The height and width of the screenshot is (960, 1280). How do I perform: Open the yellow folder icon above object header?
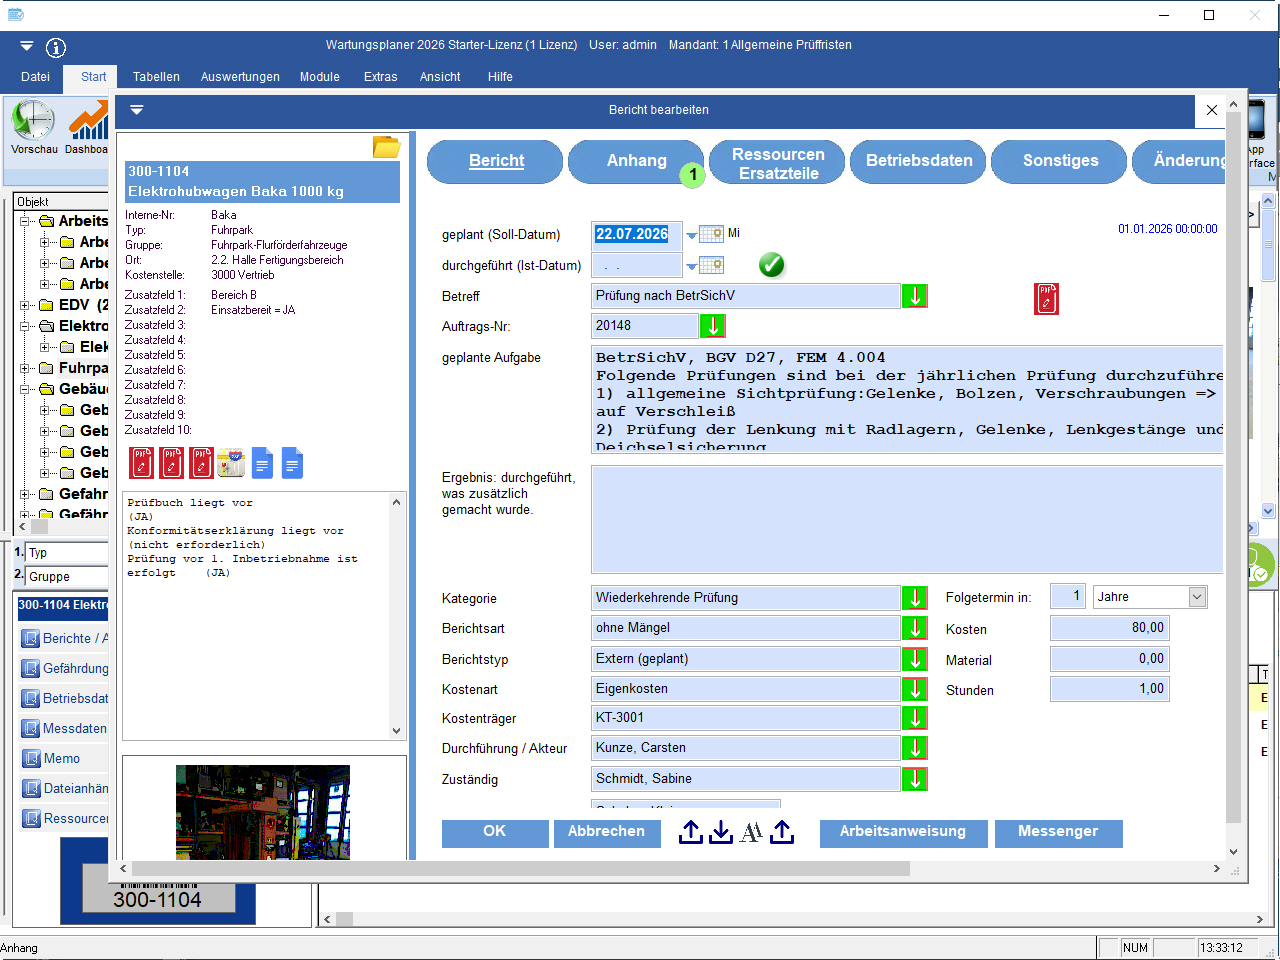(386, 147)
